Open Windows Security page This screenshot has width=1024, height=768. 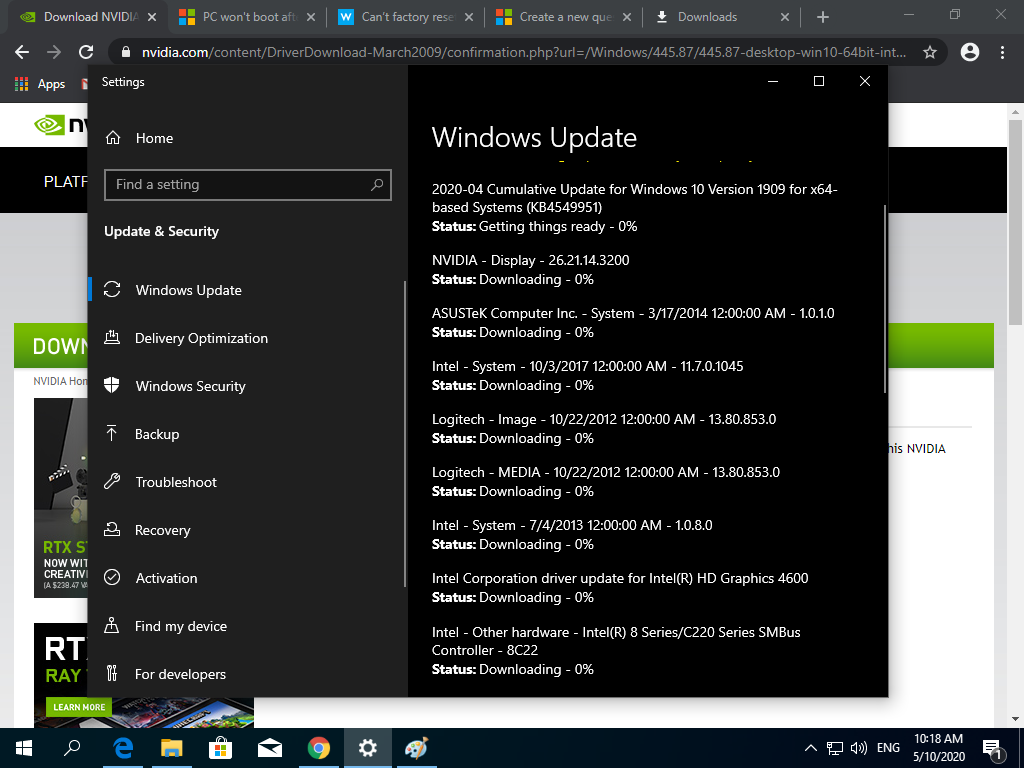pyautogui.click(x=190, y=386)
